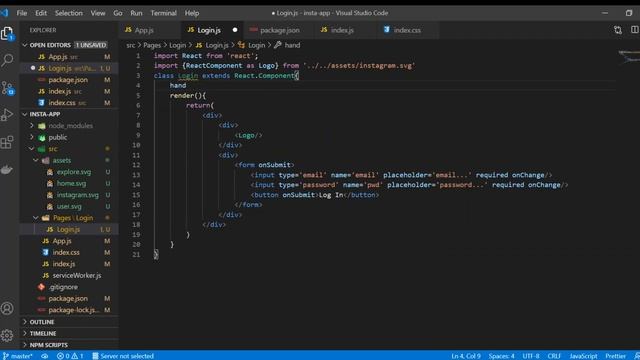Screen dimensions: 640x360
Task: Open the Explorer view in activity bar
Action: (x=7, y=33)
